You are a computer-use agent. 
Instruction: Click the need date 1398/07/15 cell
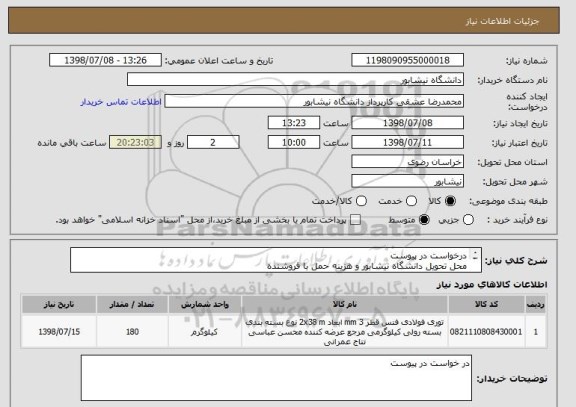(59, 332)
